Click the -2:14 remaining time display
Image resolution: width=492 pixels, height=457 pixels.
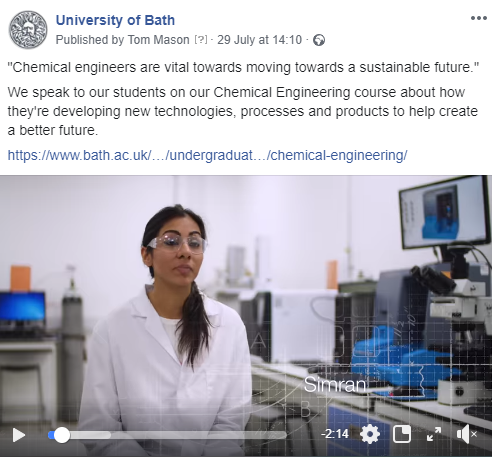click(335, 434)
